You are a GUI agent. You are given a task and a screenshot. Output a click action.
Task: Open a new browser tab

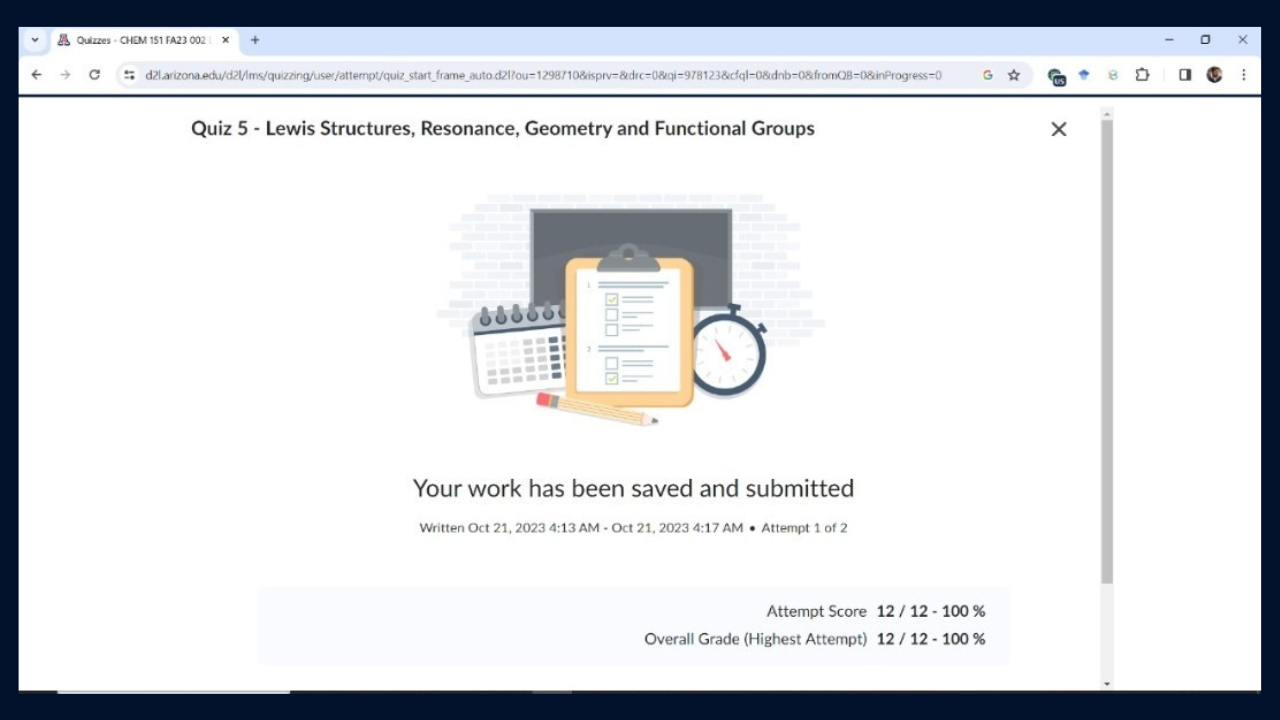point(254,40)
